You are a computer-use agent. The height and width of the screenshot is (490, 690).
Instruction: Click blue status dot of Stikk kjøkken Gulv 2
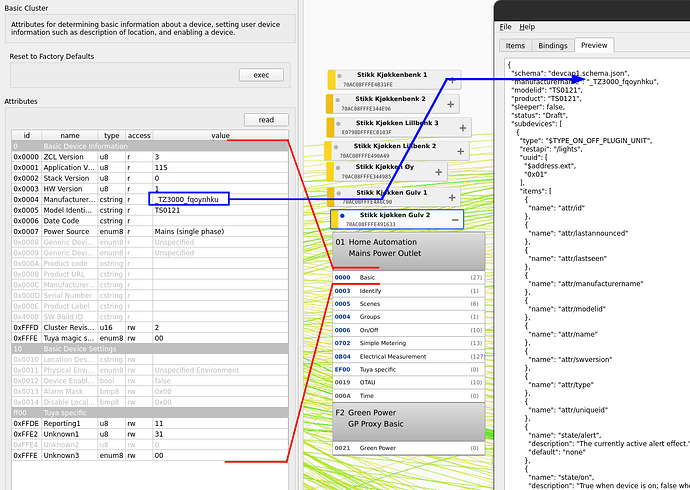tap(342, 216)
